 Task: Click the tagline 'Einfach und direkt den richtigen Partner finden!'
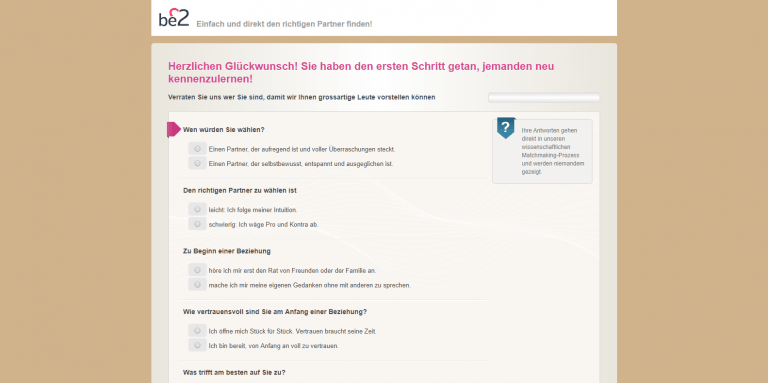coord(284,24)
